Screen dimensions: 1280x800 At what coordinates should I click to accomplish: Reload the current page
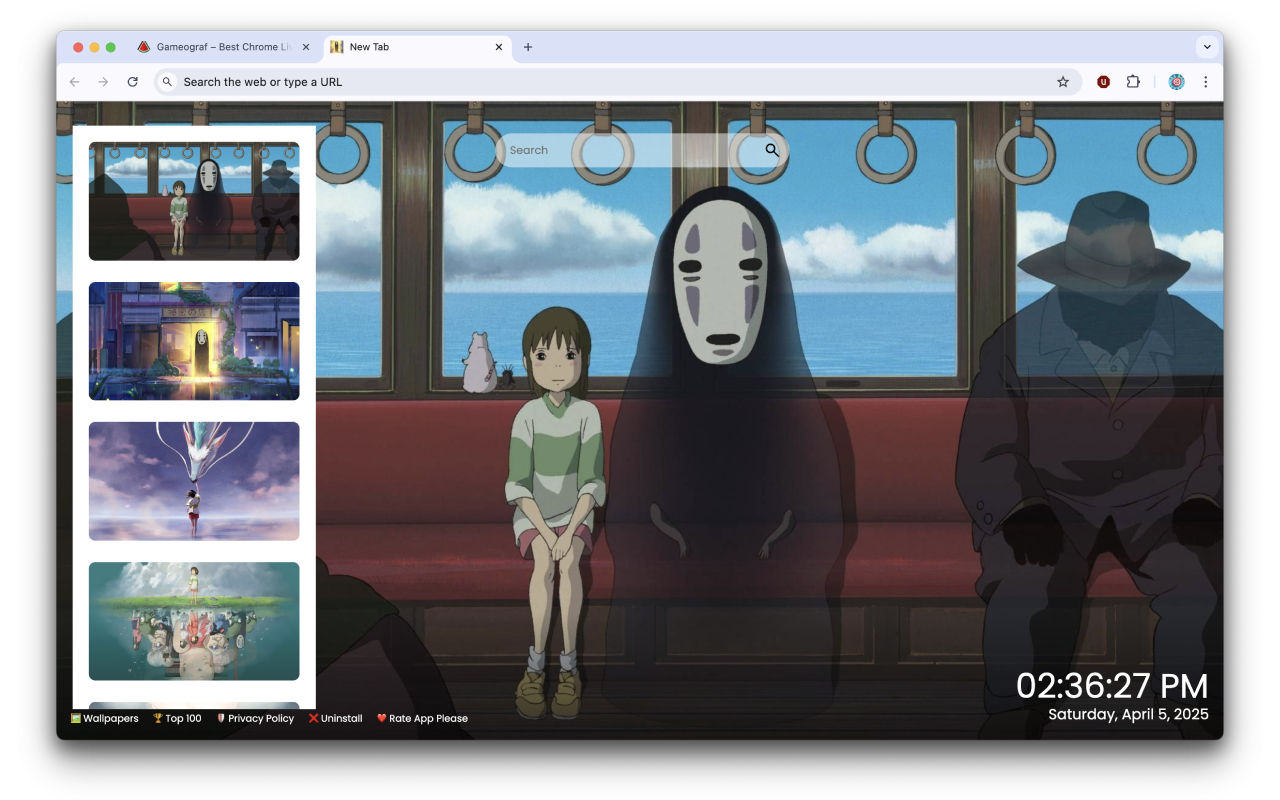click(x=132, y=82)
